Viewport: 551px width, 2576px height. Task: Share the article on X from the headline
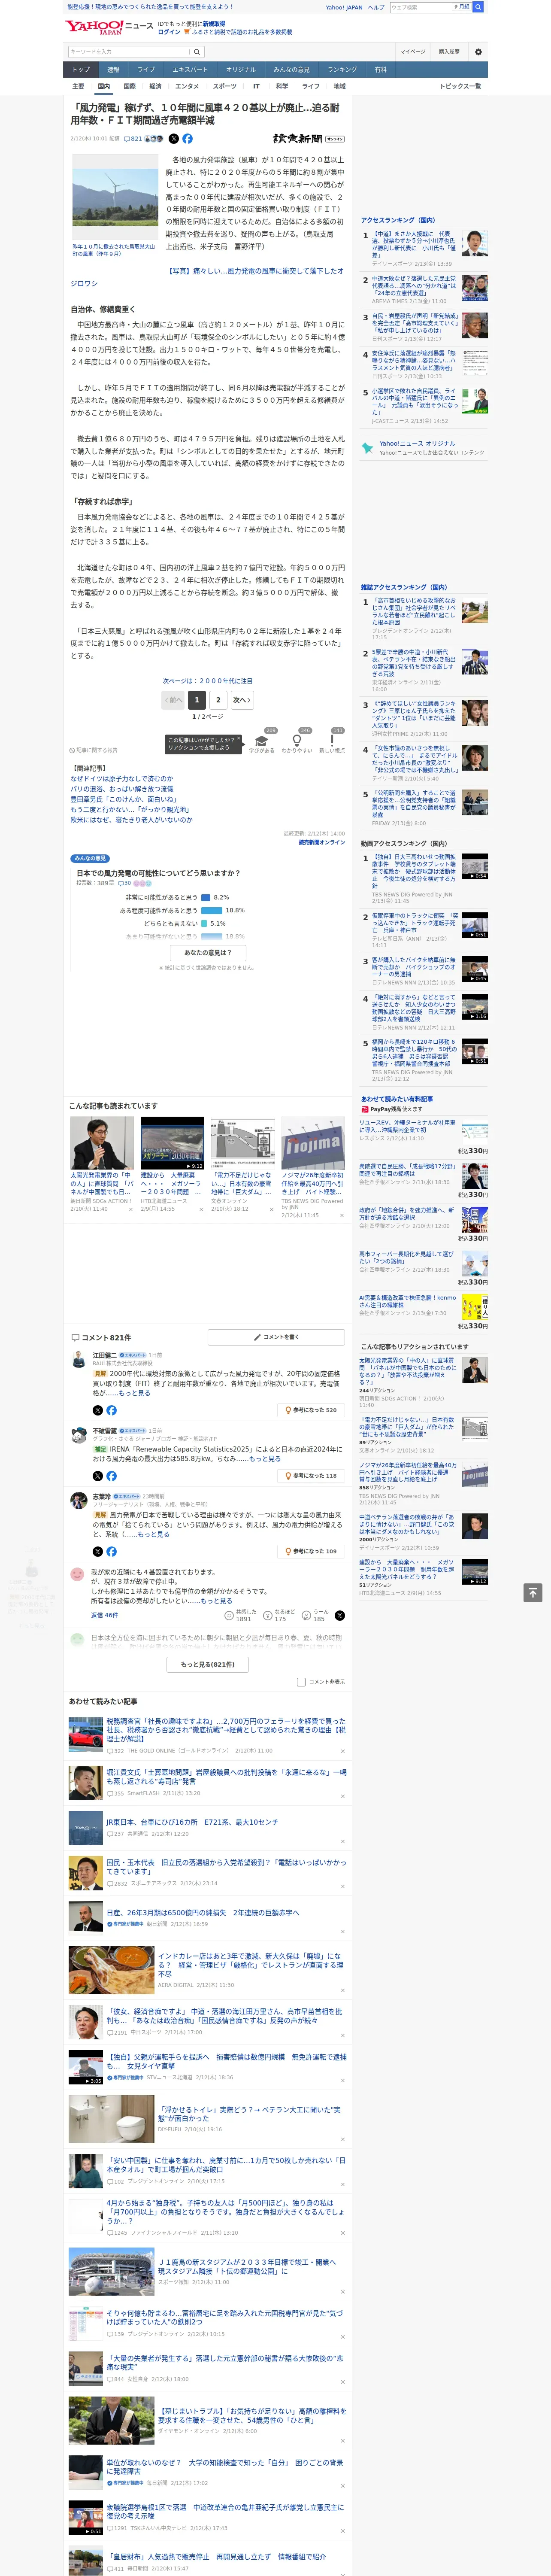tap(174, 139)
